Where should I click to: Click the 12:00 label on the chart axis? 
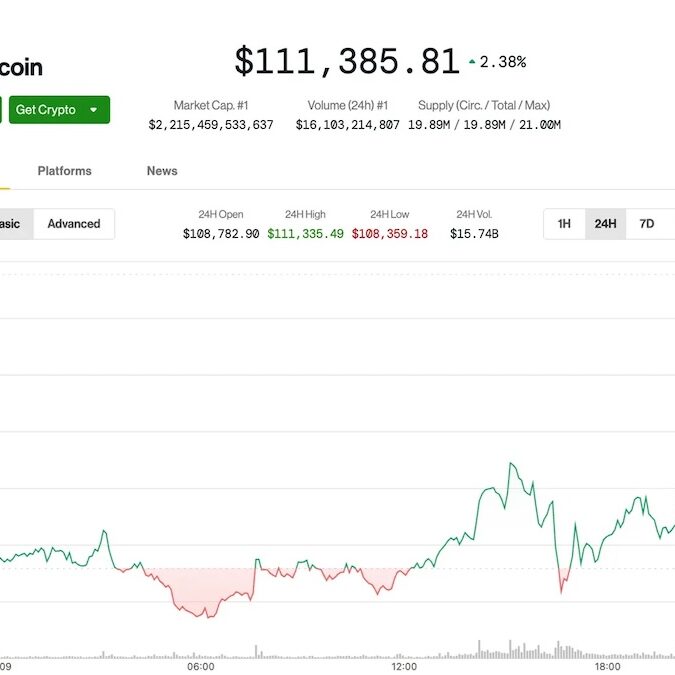404,665
